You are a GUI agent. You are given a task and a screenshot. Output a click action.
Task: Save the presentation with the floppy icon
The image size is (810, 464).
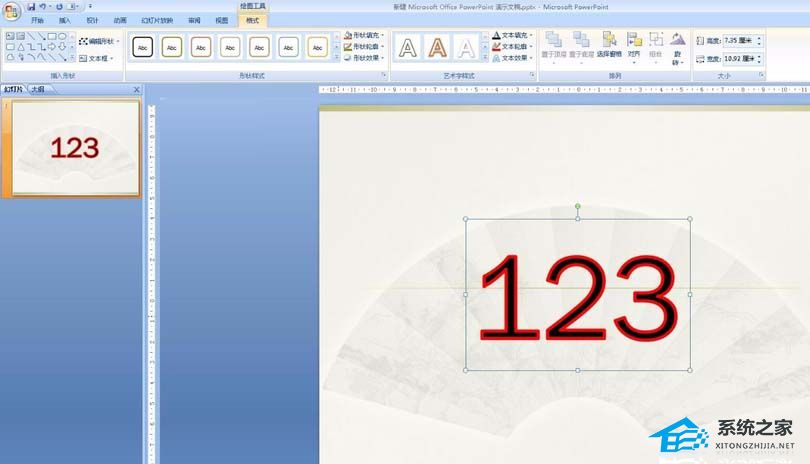(x=31, y=7)
